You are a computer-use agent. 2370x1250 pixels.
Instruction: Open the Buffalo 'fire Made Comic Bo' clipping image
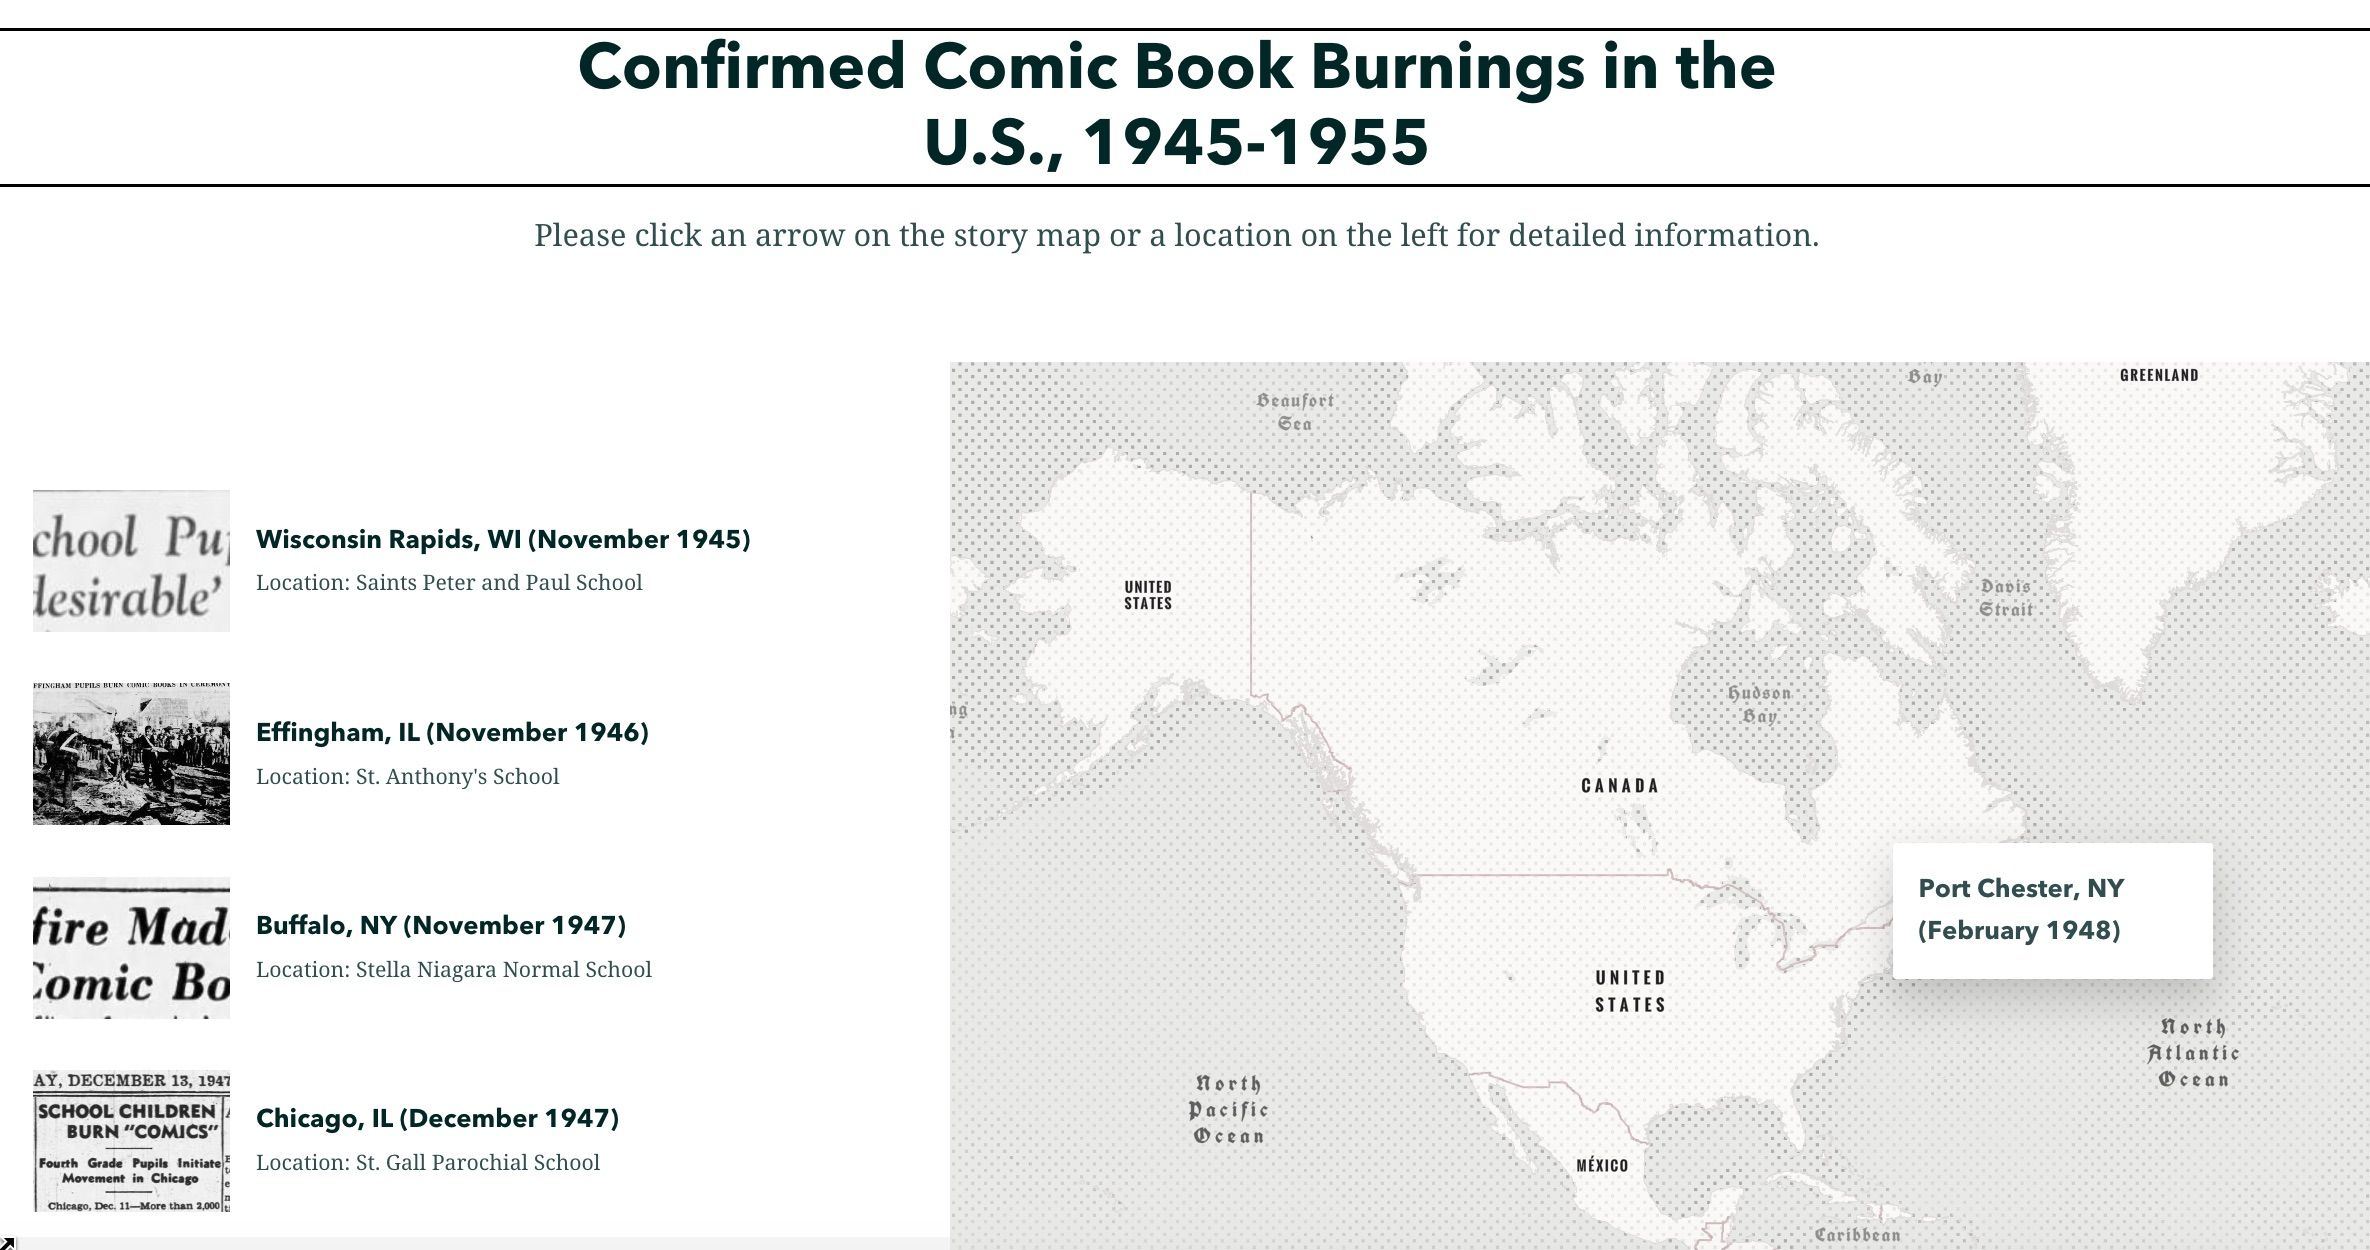coord(131,945)
